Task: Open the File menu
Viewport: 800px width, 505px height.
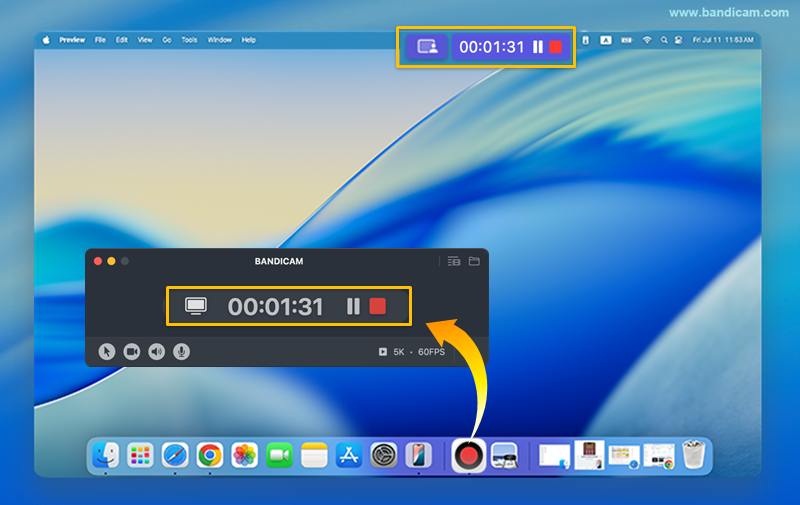Action: point(100,40)
